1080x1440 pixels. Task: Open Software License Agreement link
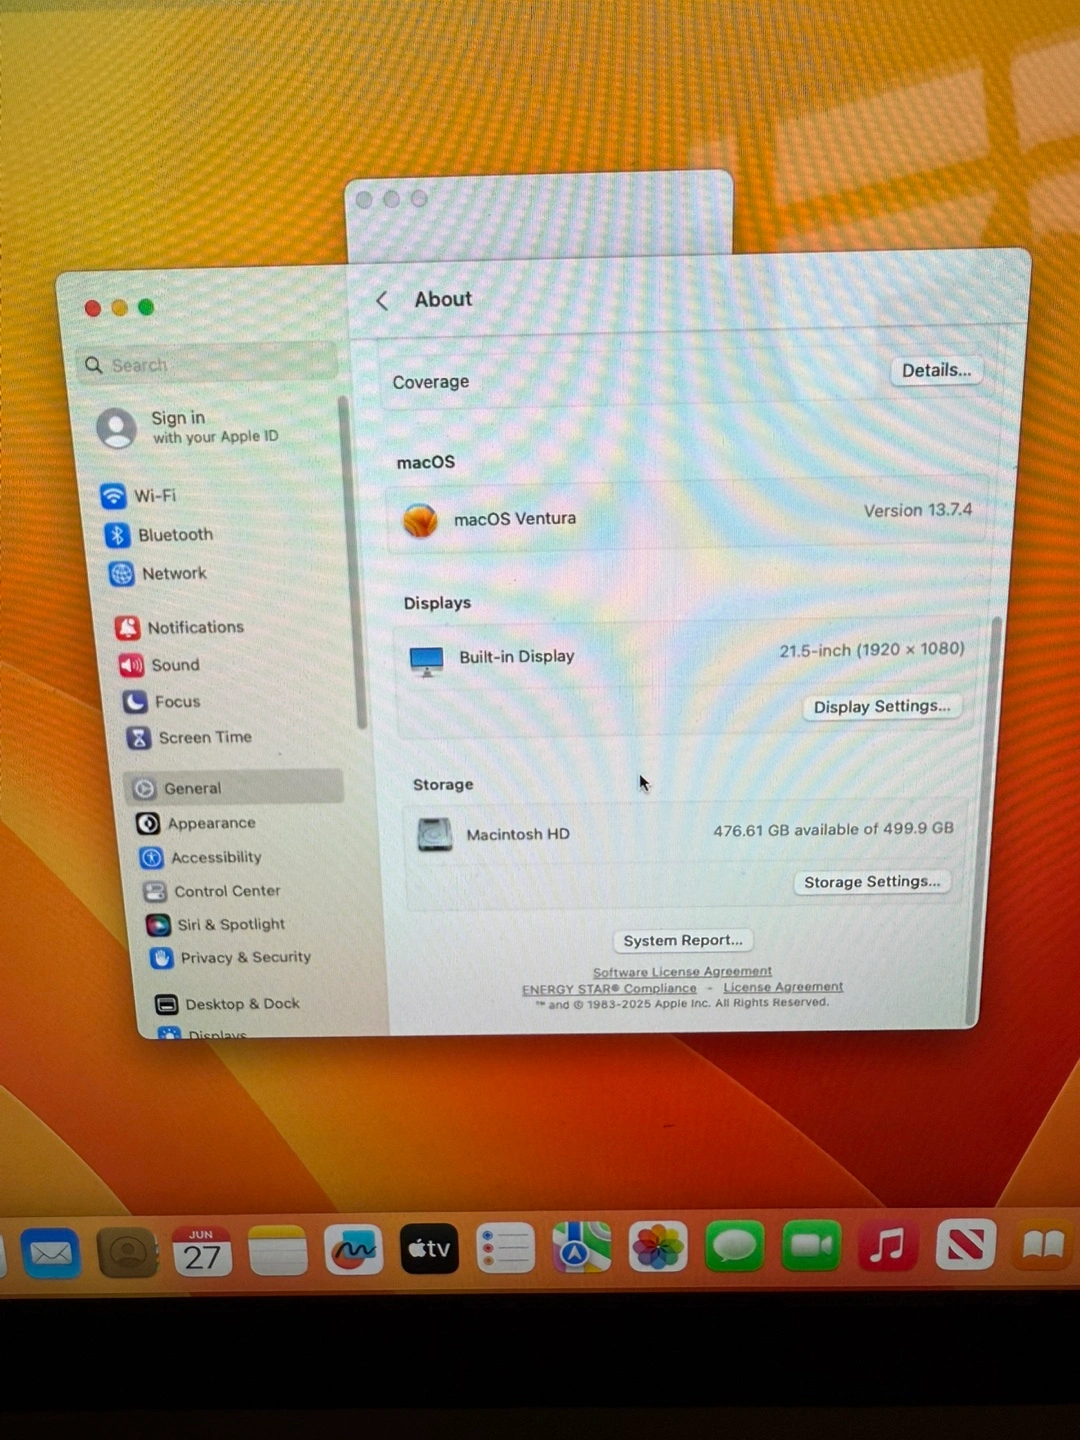pos(682,972)
